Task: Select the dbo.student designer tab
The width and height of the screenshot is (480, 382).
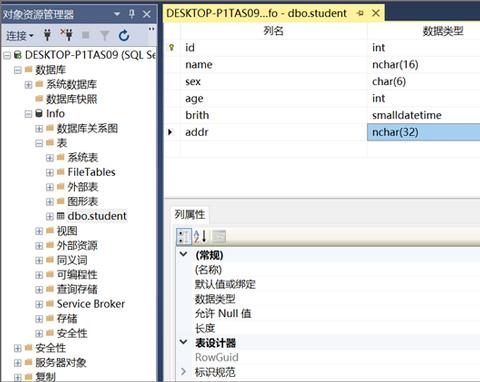Action: click(x=257, y=13)
